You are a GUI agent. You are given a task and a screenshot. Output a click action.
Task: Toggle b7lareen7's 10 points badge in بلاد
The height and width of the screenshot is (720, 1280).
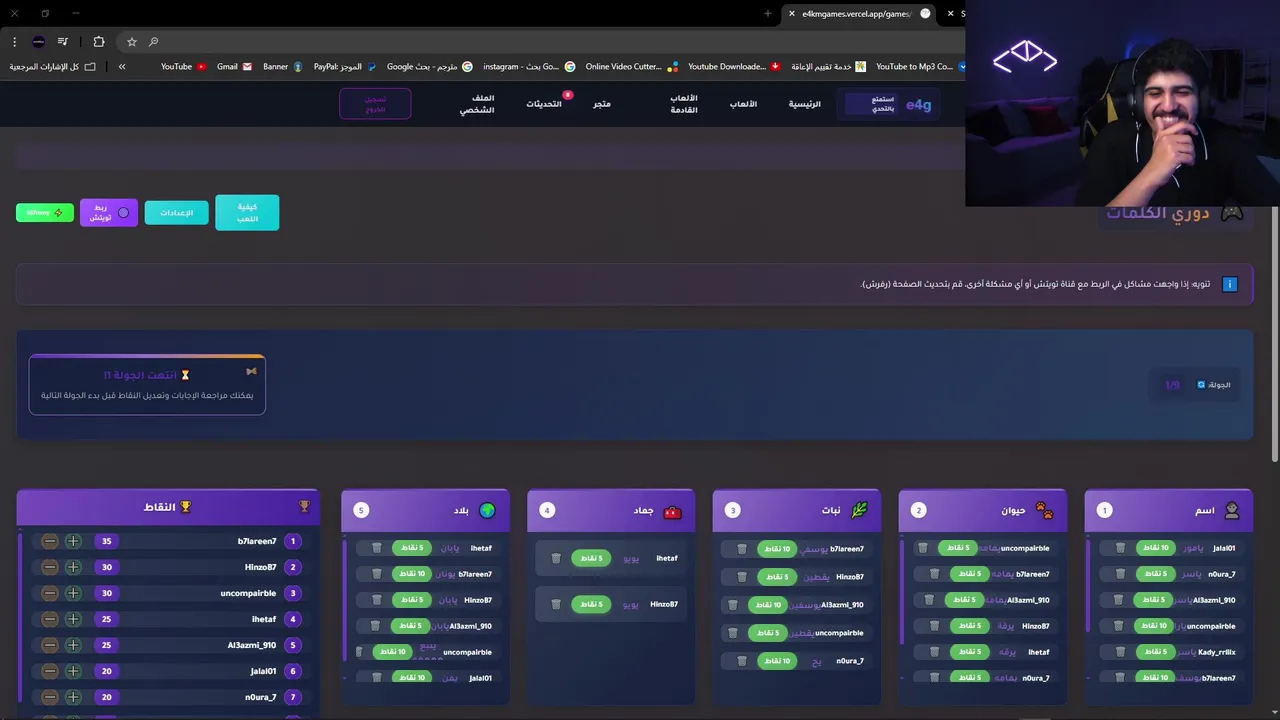pyautogui.click(x=411, y=574)
